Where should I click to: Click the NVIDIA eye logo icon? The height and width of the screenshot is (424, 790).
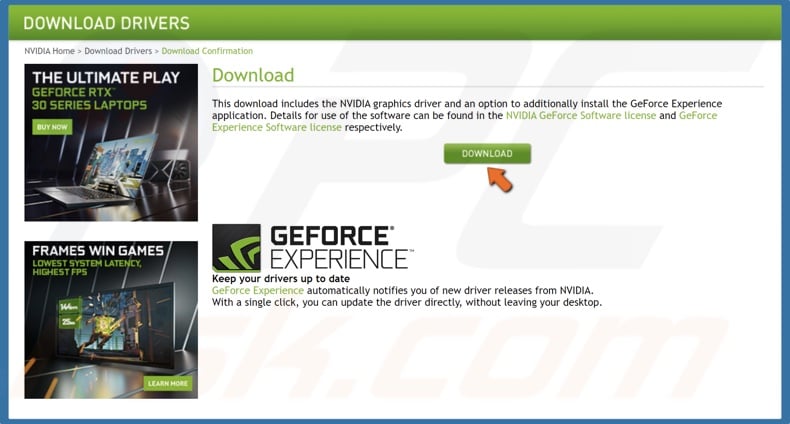pos(236,248)
